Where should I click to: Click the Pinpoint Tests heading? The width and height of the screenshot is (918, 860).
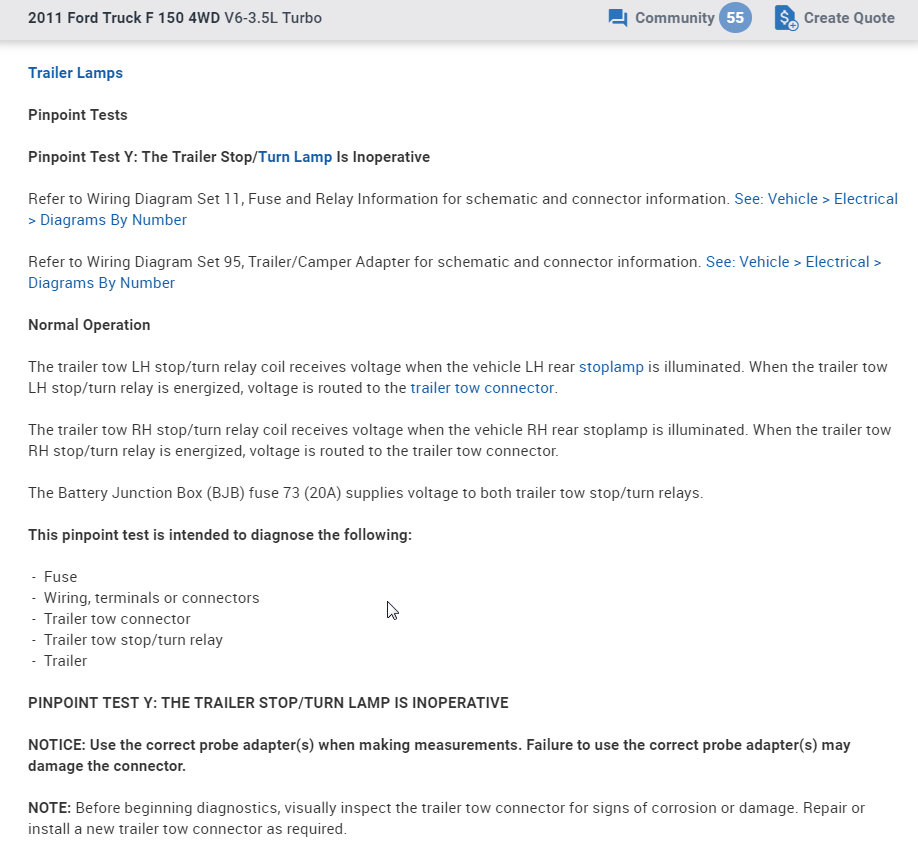78,115
